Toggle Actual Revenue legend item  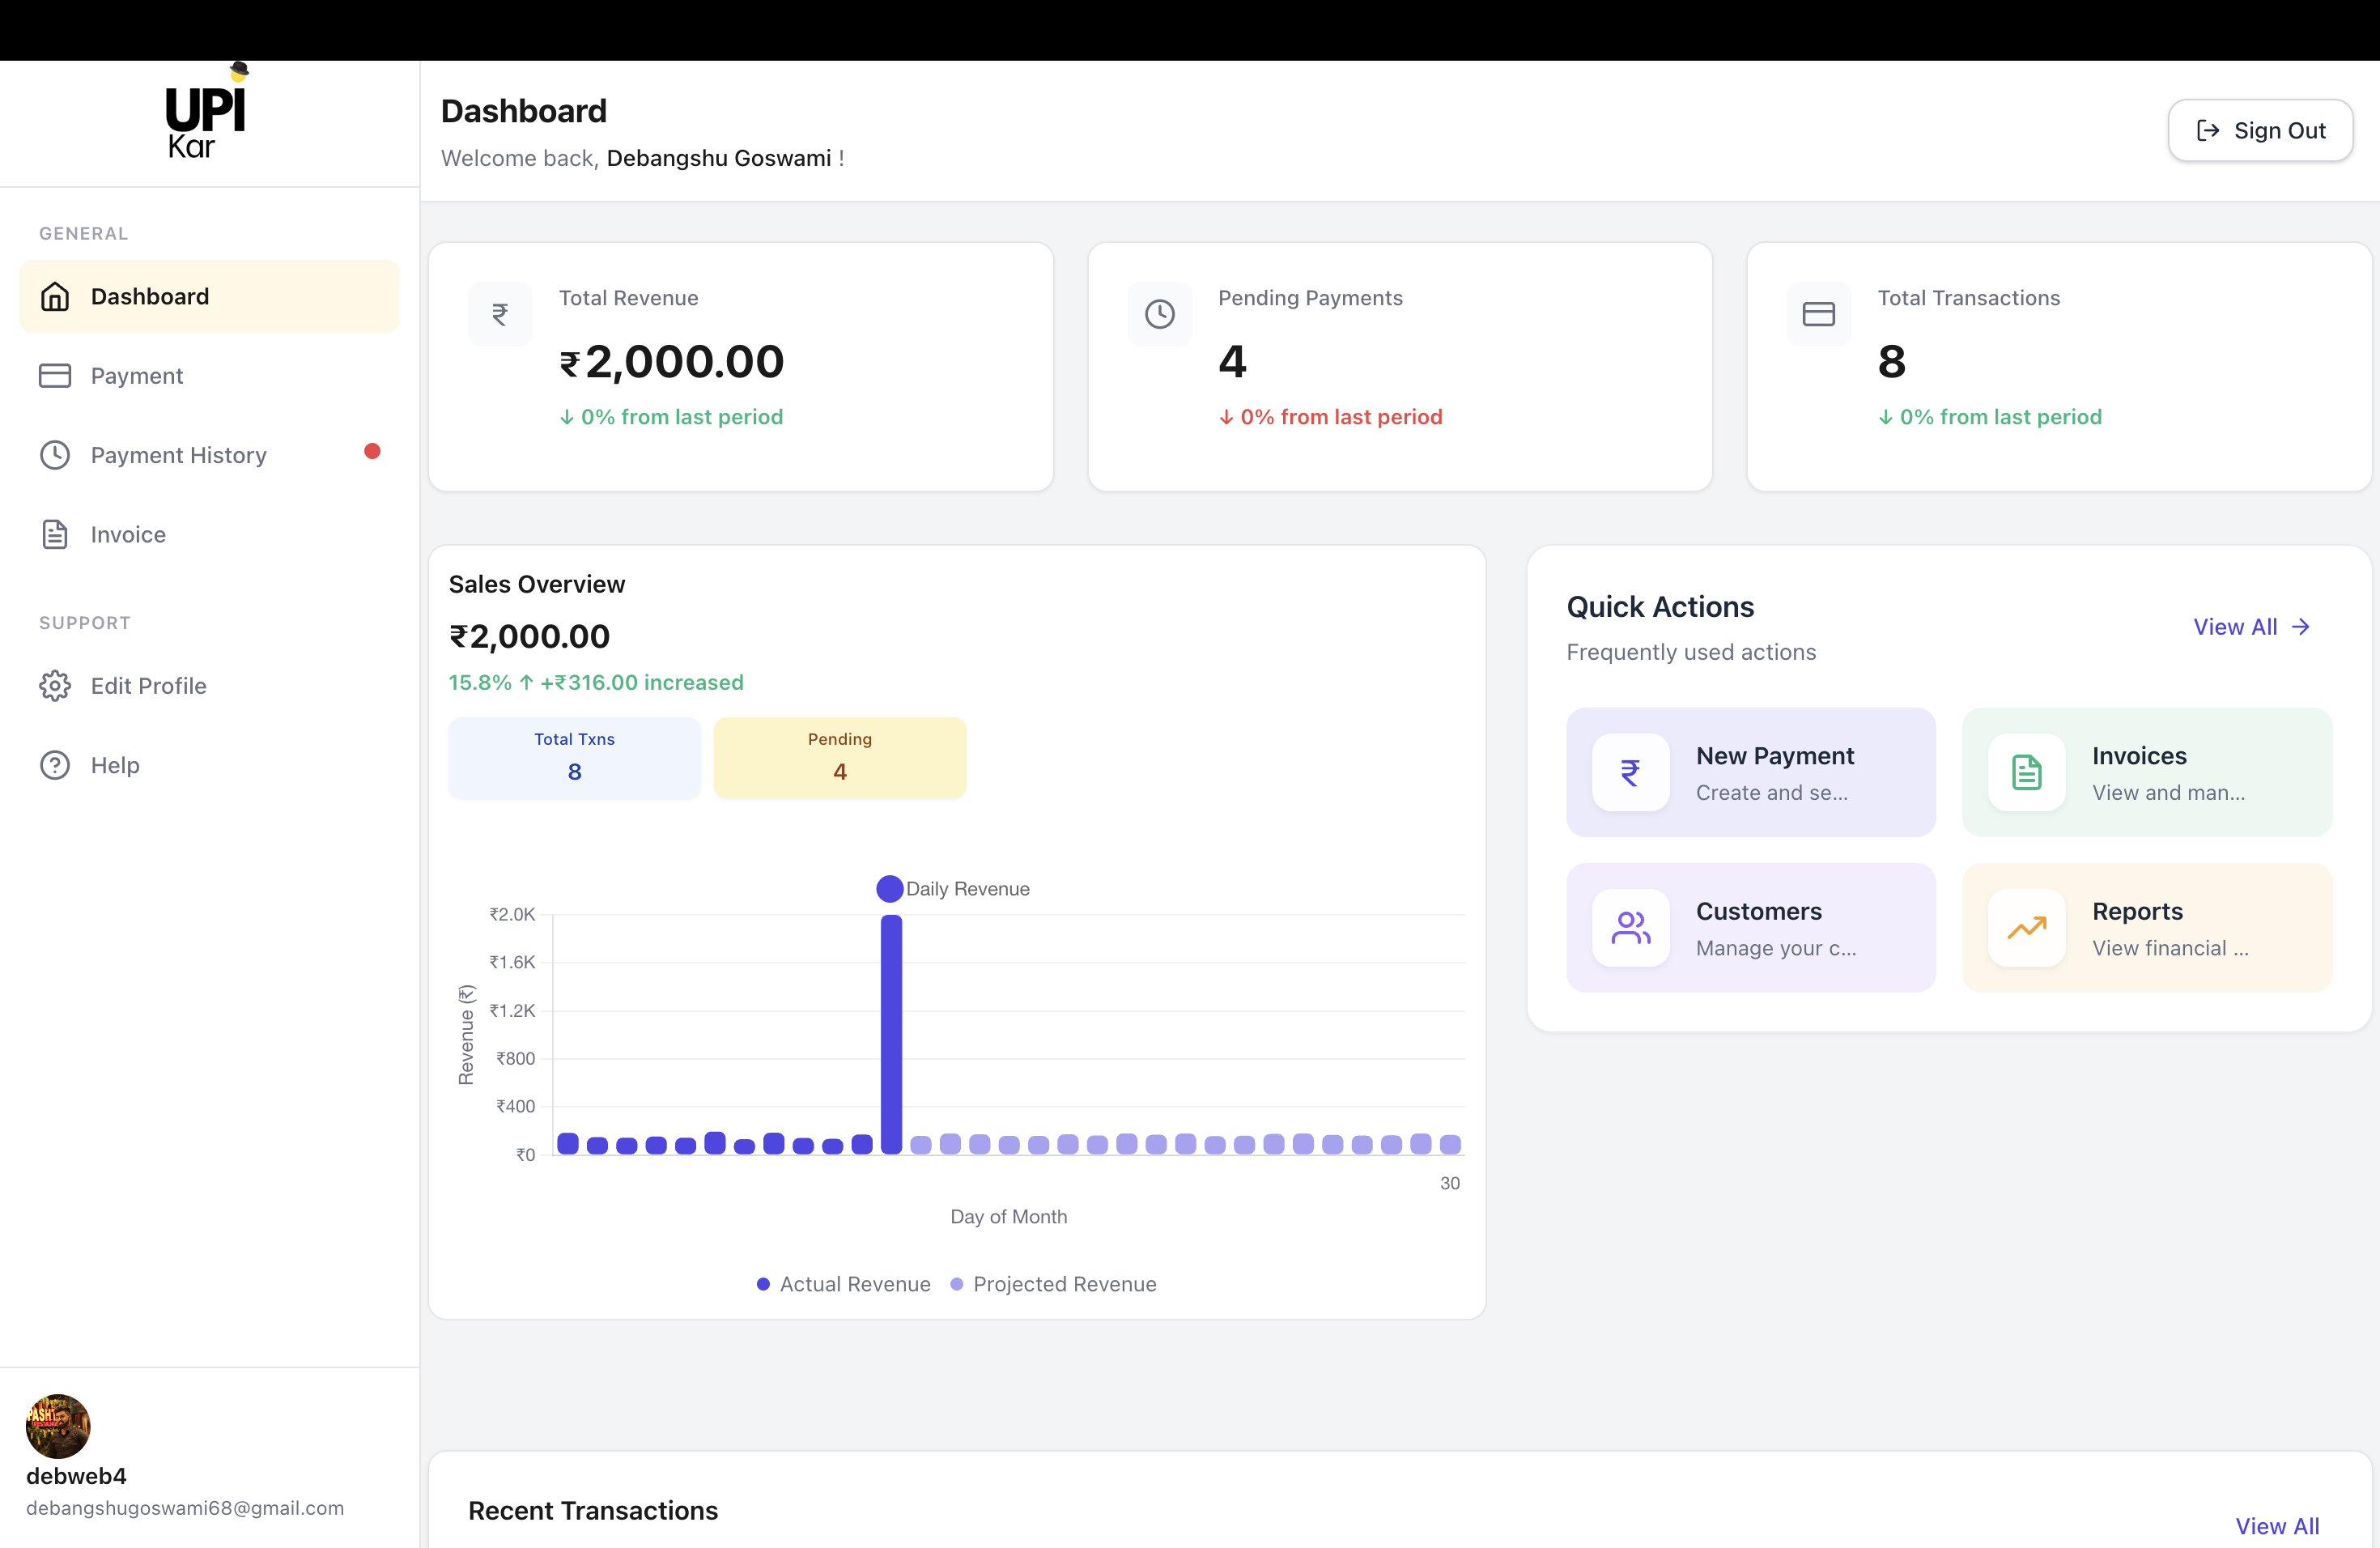click(844, 1284)
